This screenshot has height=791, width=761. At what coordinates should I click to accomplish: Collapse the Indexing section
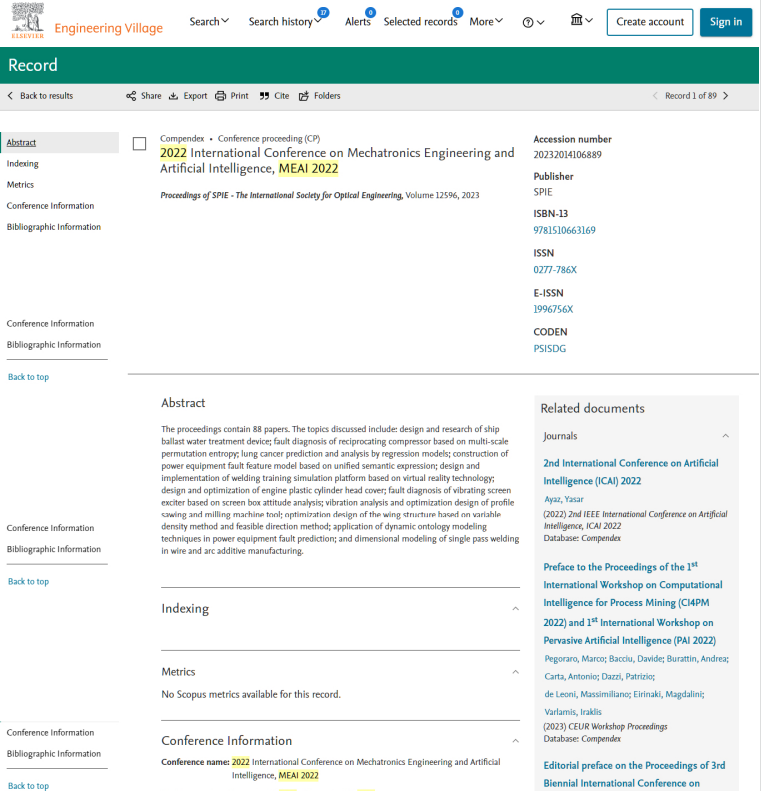[x=515, y=609]
